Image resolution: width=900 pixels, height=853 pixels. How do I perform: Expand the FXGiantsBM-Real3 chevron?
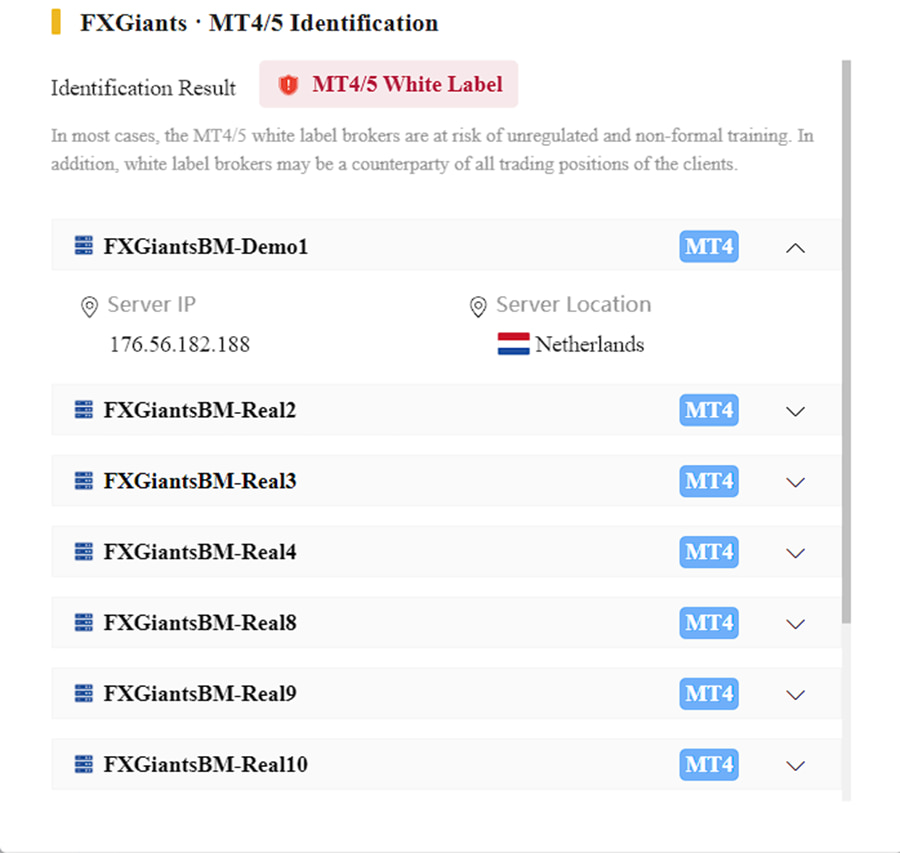pyautogui.click(x=795, y=482)
